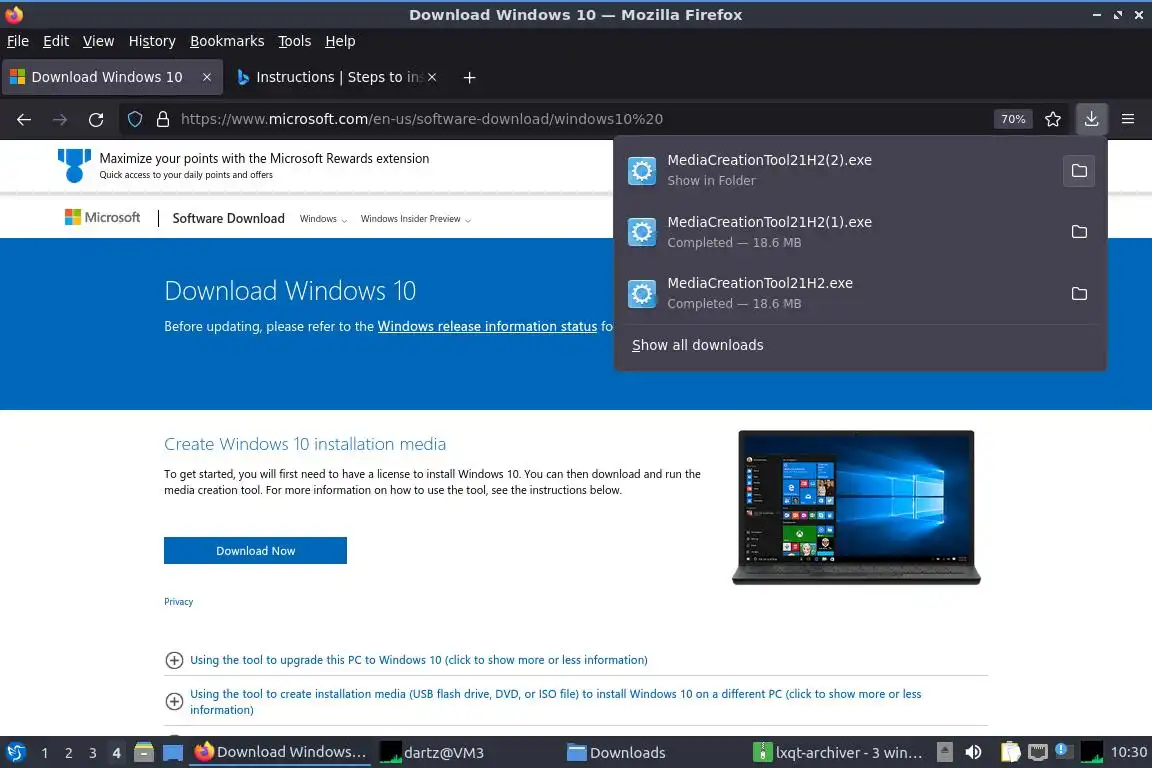
Task: Show MediaCreationTool21H2.exe in its folder
Action: point(1079,293)
